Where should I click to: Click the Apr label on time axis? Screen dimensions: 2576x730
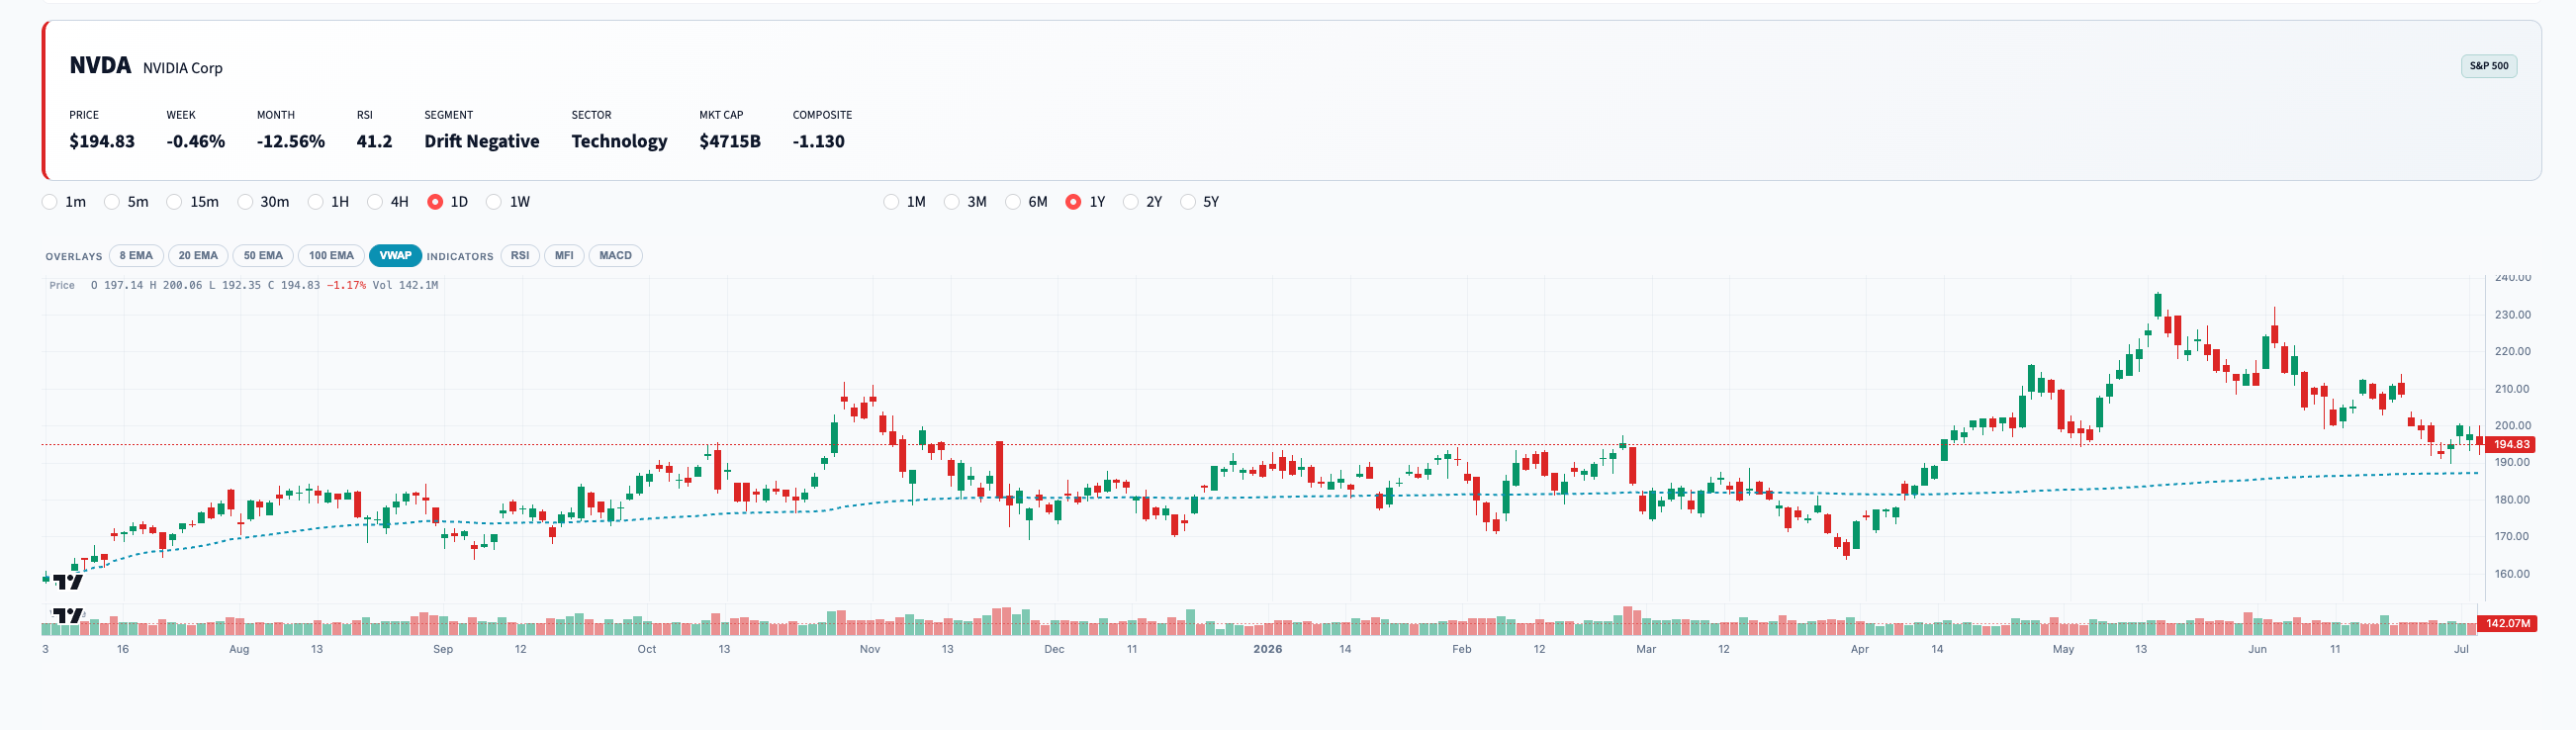click(x=1860, y=650)
